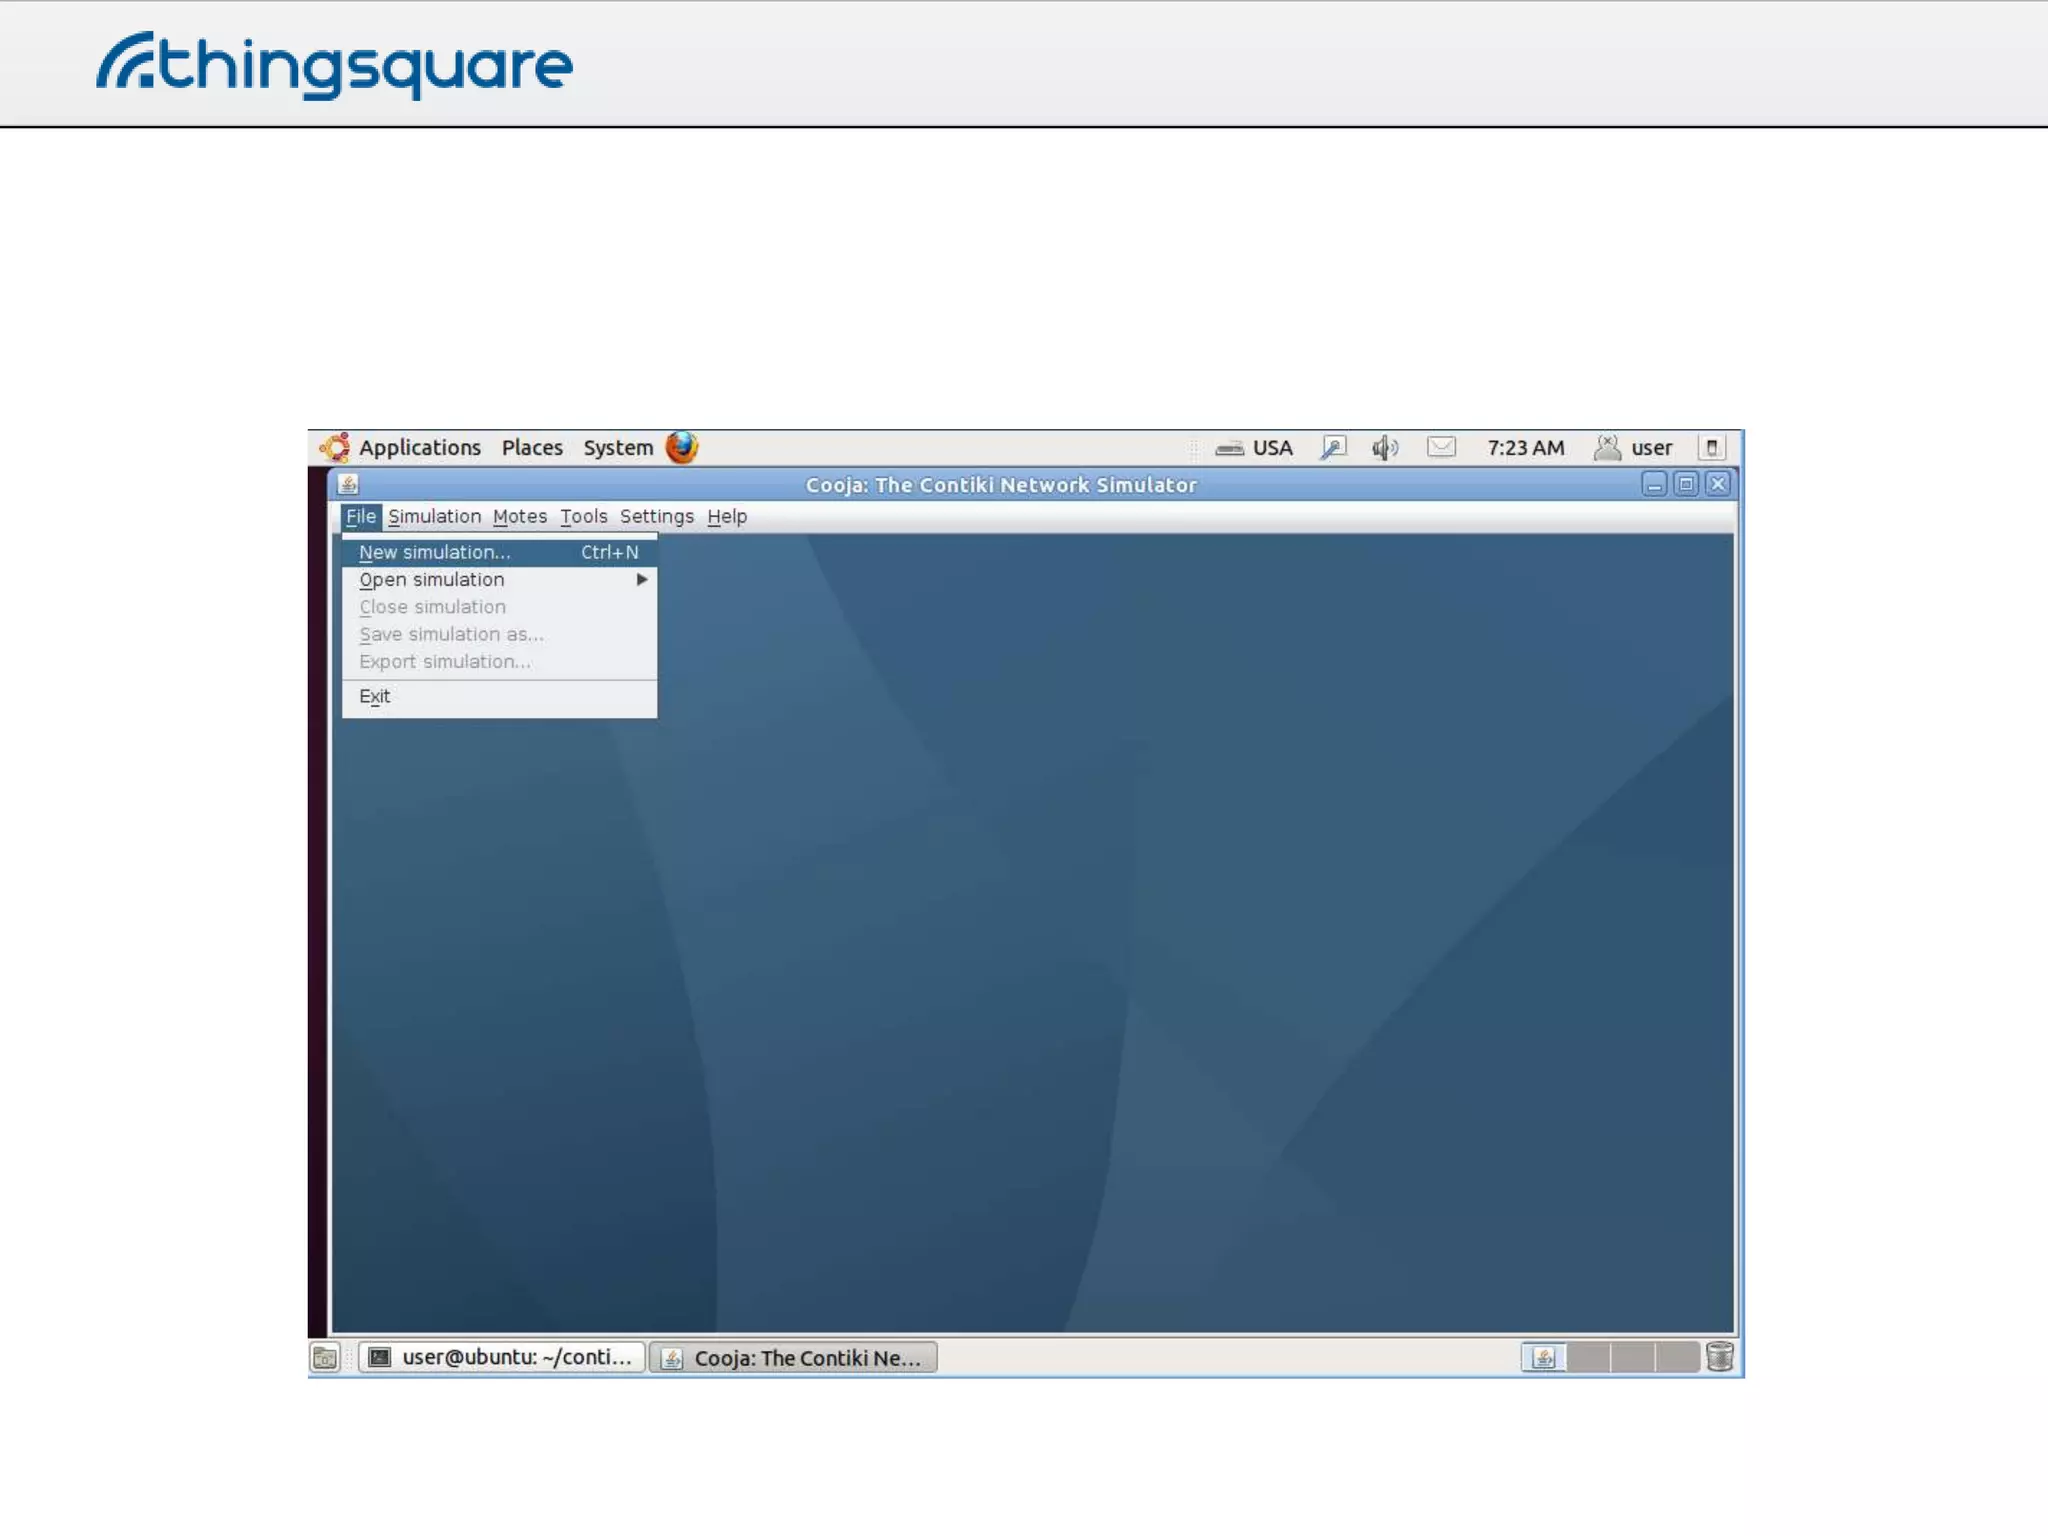Open the Settings menu

click(656, 517)
